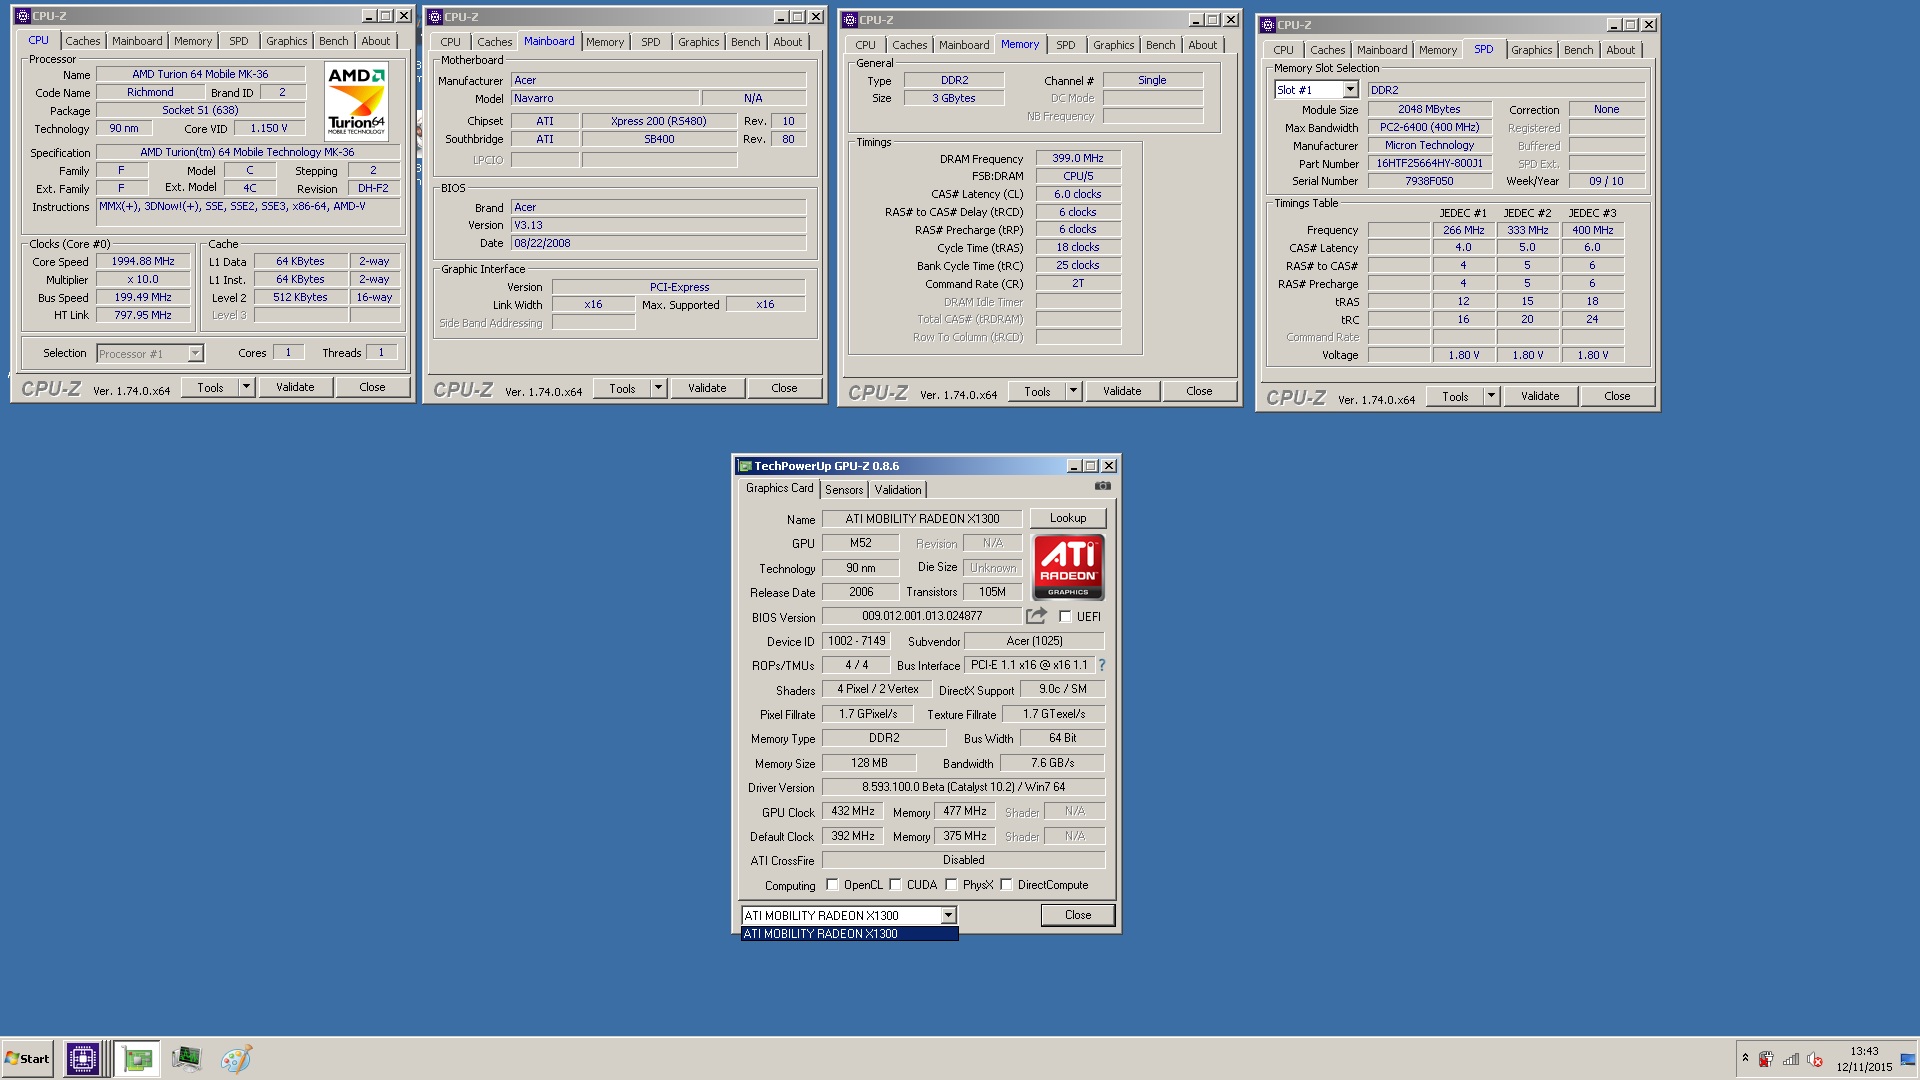Image resolution: width=1920 pixels, height=1080 pixels.
Task: Open Caches tab in the leftmost CPU-Z window
Action: pyautogui.click(x=83, y=41)
